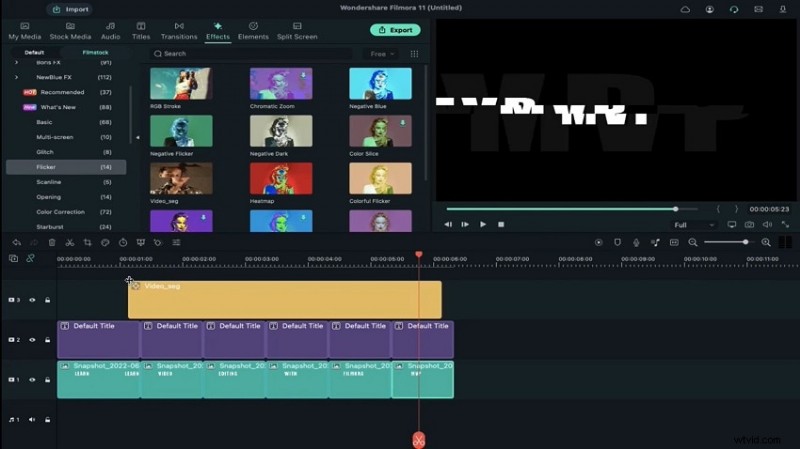Toggle visibility of video track 1
Screen dimensions: 800x449
pos(32,380)
